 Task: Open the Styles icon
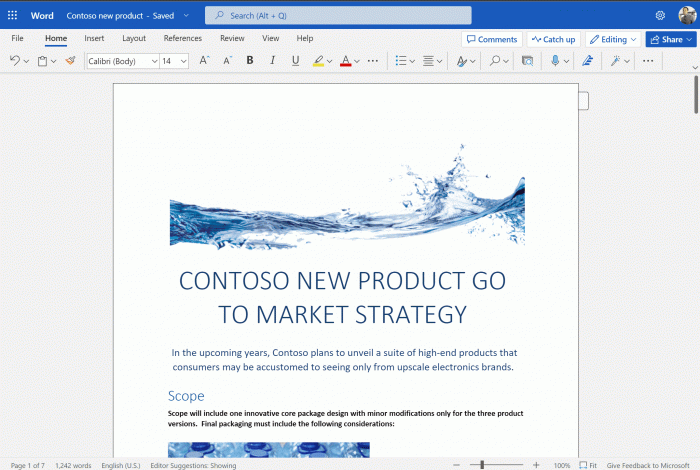click(462, 61)
